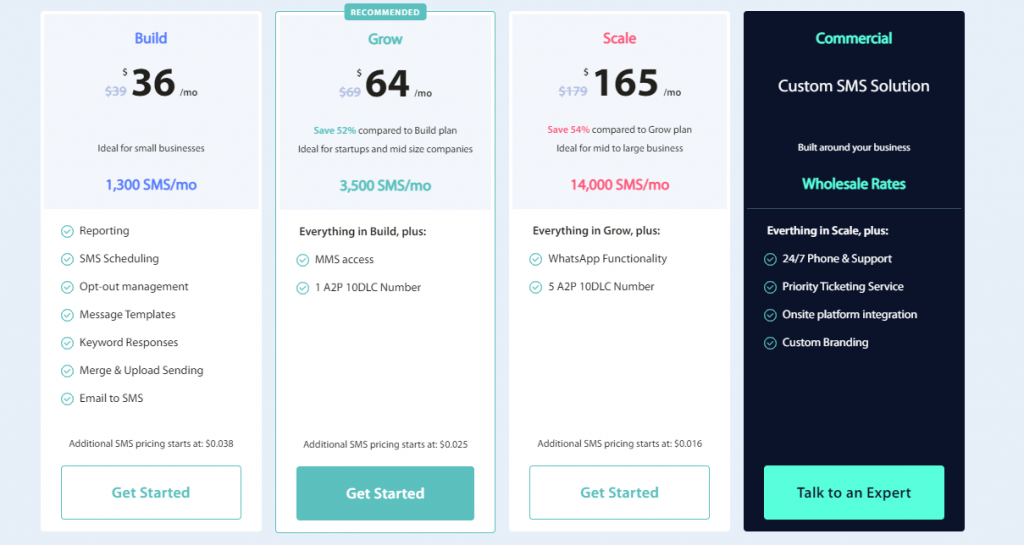Click the check icon by 24/7 Phone & Support
The image size is (1024, 545).
point(770,259)
